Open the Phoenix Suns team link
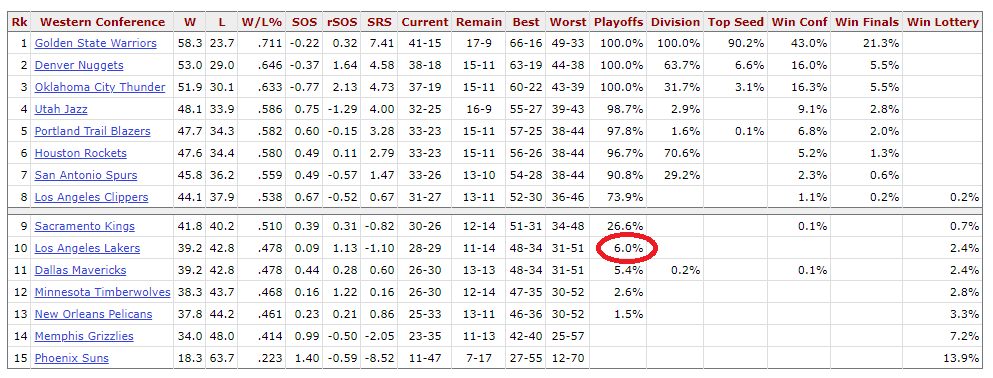Image resolution: width=993 pixels, height=378 pixels. 72,358
